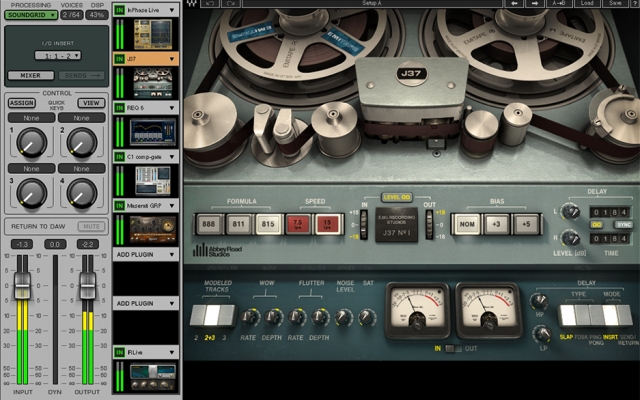Select tape formula 888
This screenshot has height=400, width=640.
coord(209,224)
